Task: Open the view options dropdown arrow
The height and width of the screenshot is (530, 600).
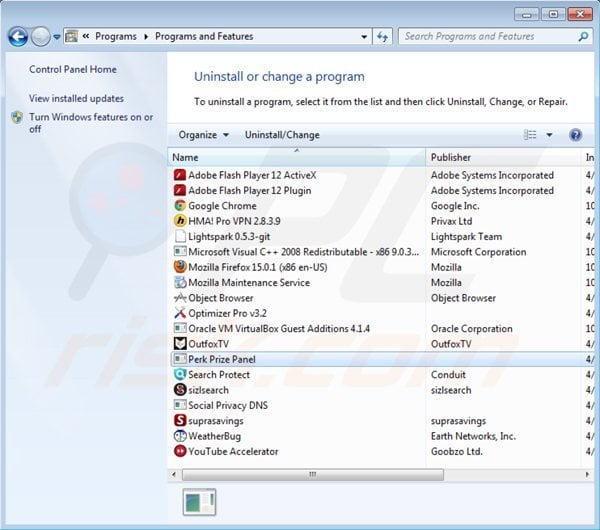Action: click(x=549, y=135)
